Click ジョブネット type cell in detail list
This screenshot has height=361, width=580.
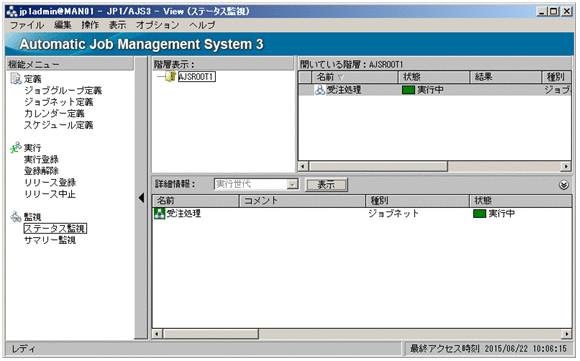click(393, 213)
